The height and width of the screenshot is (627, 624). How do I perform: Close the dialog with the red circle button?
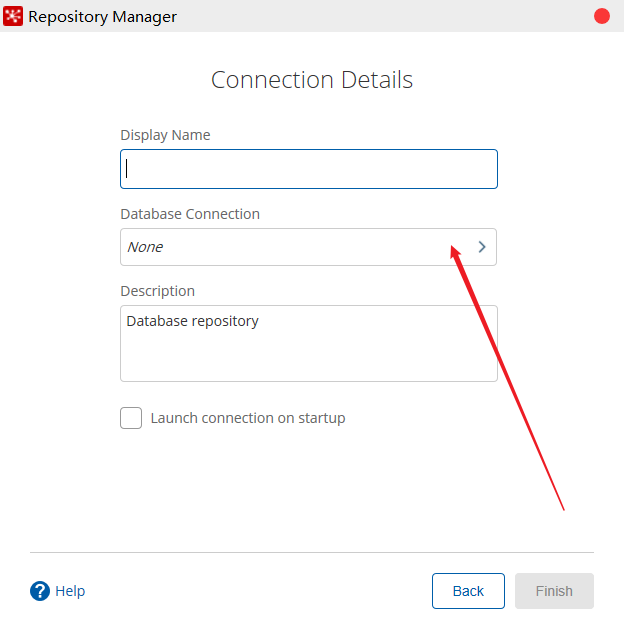pyautogui.click(x=602, y=16)
